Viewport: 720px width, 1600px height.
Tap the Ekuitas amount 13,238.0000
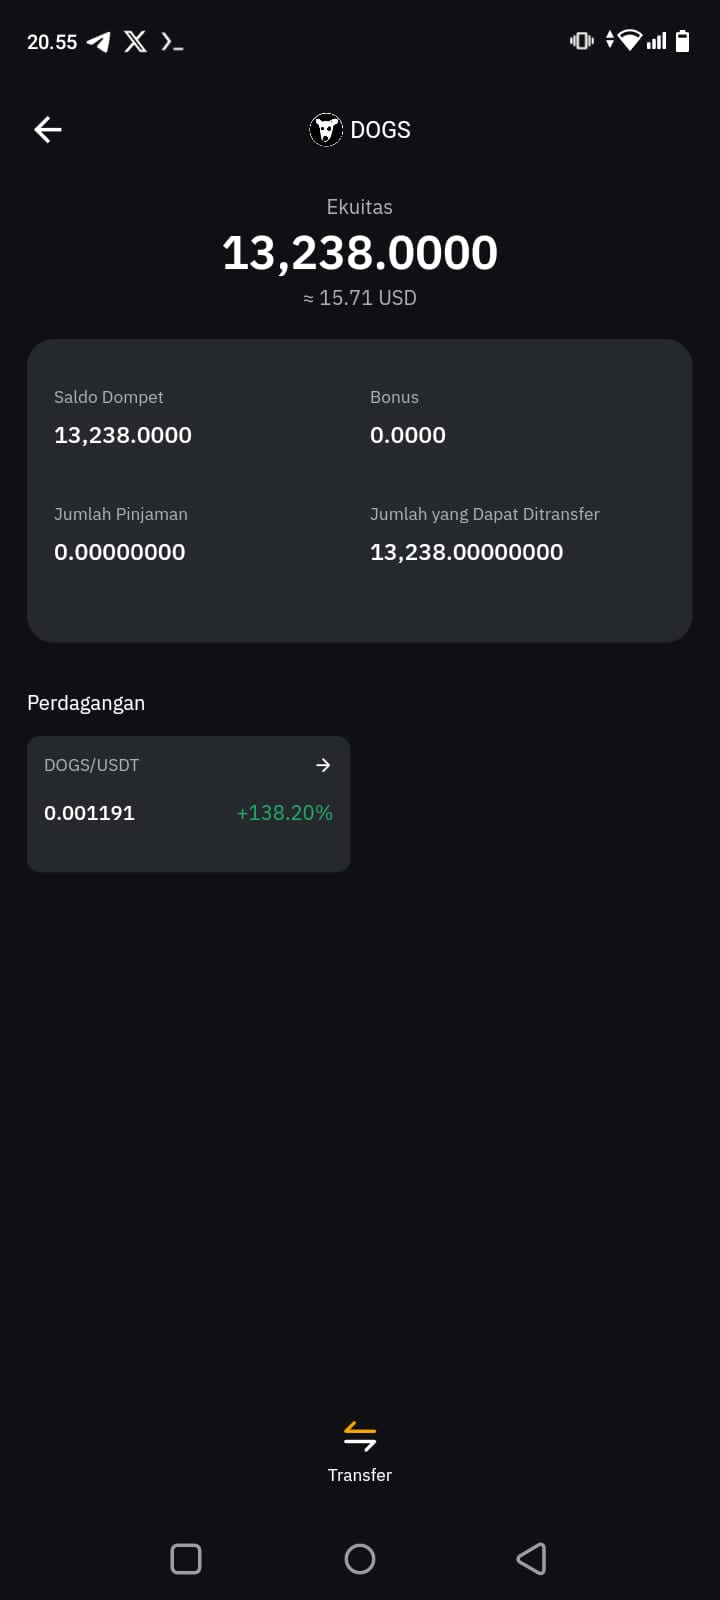pyautogui.click(x=360, y=253)
